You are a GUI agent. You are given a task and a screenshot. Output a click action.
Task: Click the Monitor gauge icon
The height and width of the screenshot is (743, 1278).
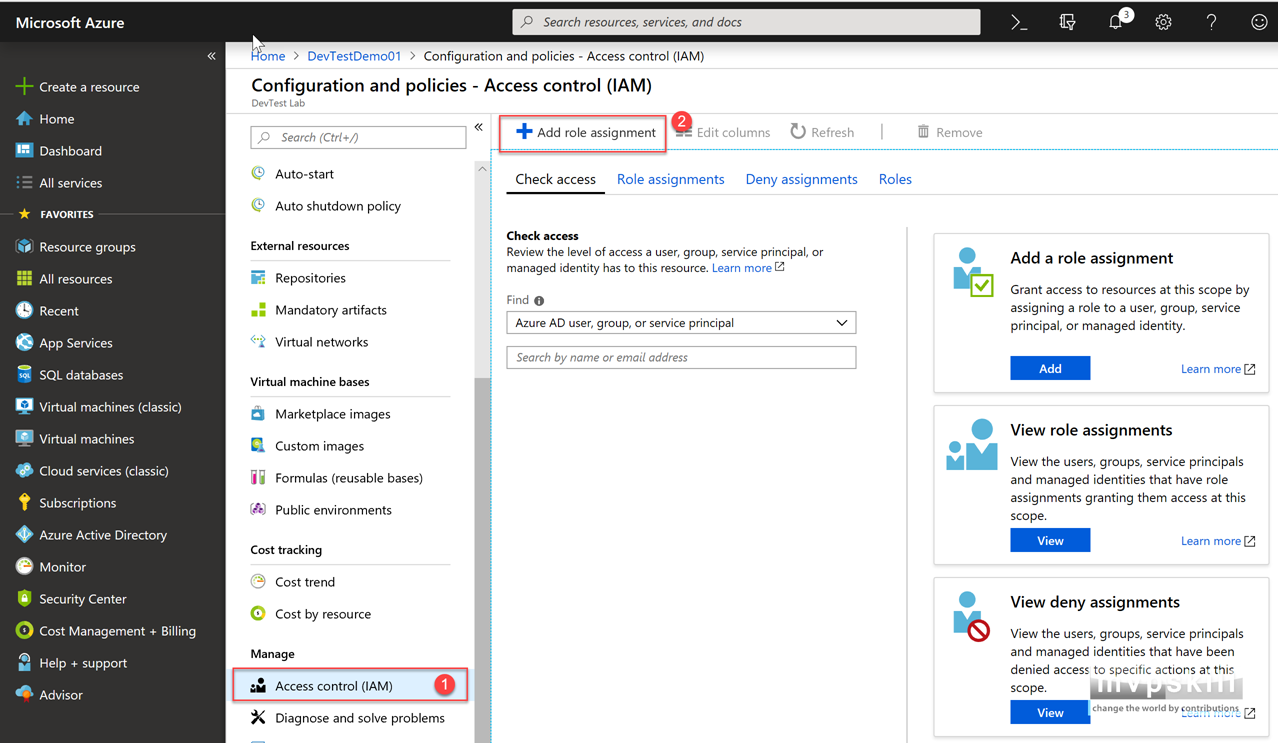(x=24, y=567)
